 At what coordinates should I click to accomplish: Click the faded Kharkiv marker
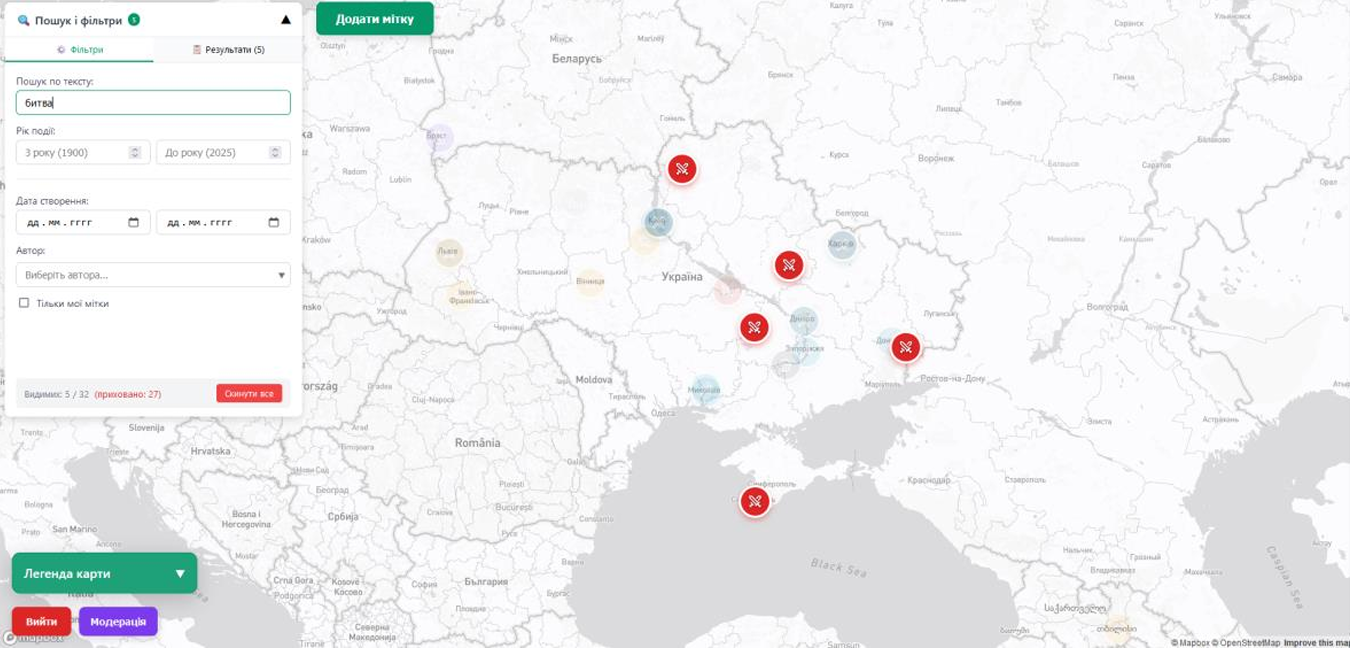point(842,244)
